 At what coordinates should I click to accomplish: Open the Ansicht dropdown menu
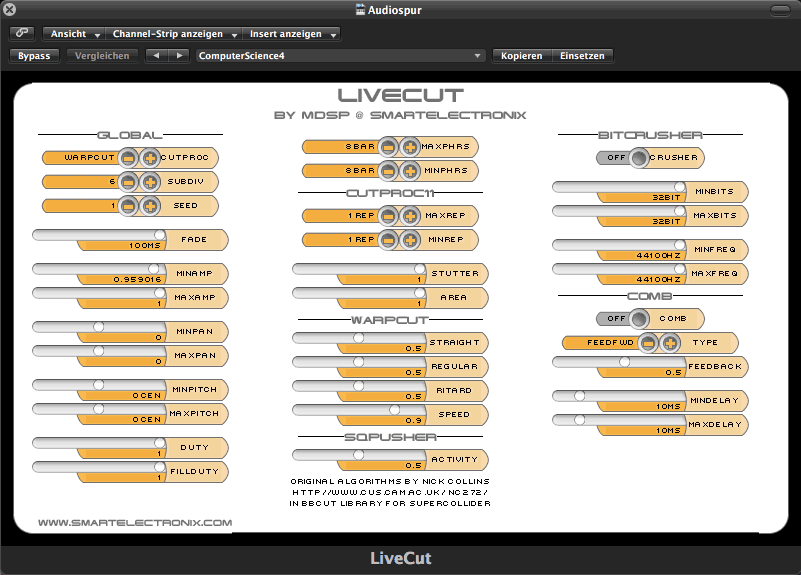click(x=74, y=34)
